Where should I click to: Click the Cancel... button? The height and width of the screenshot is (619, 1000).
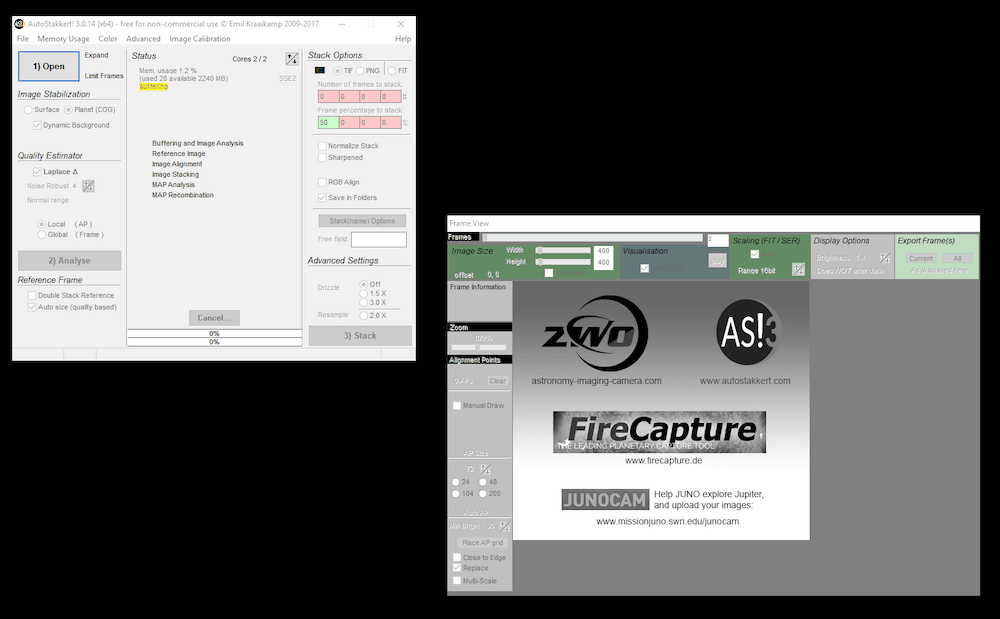point(214,318)
